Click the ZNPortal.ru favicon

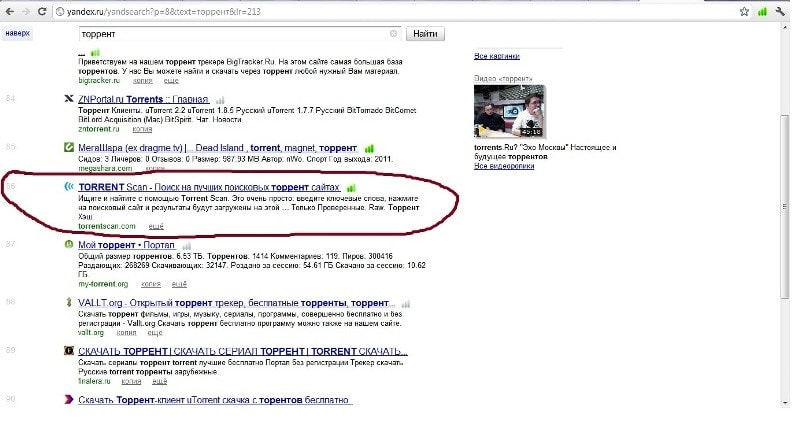[x=69, y=98]
